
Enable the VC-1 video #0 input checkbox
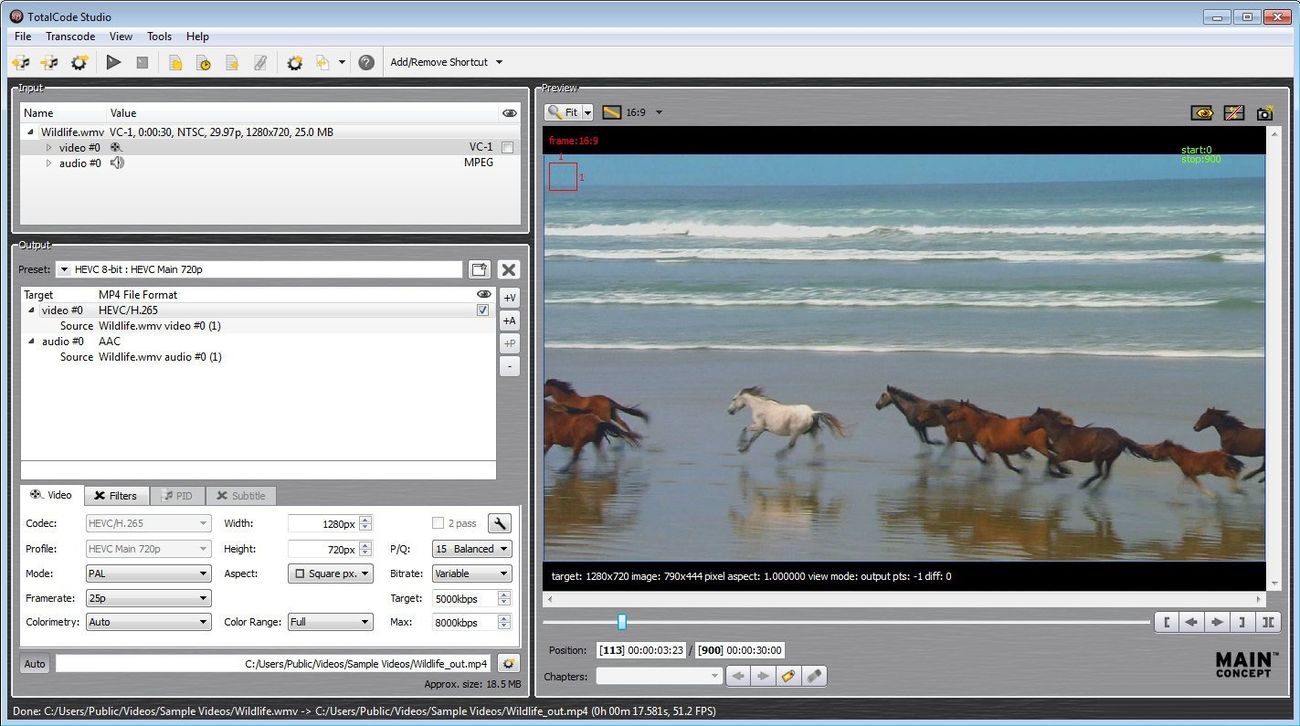click(507, 147)
